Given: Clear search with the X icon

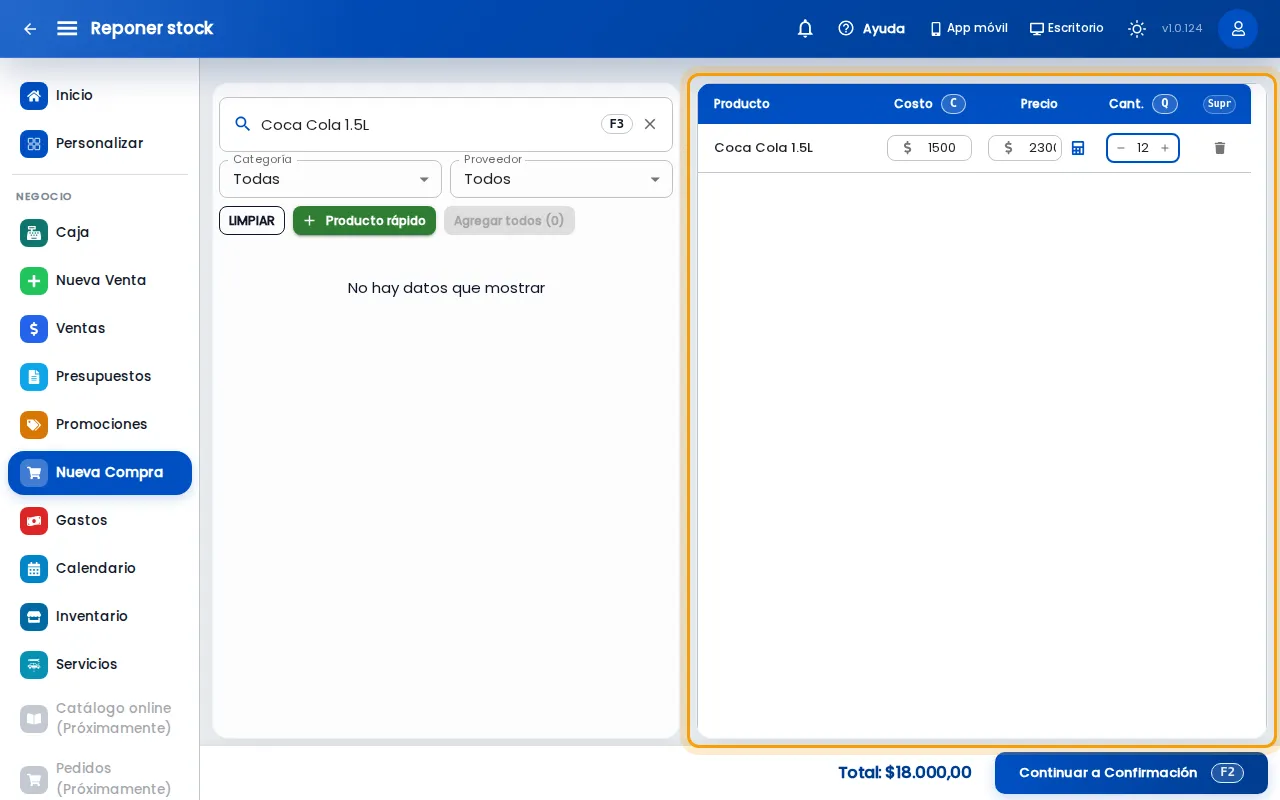Looking at the screenshot, I should click(650, 124).
